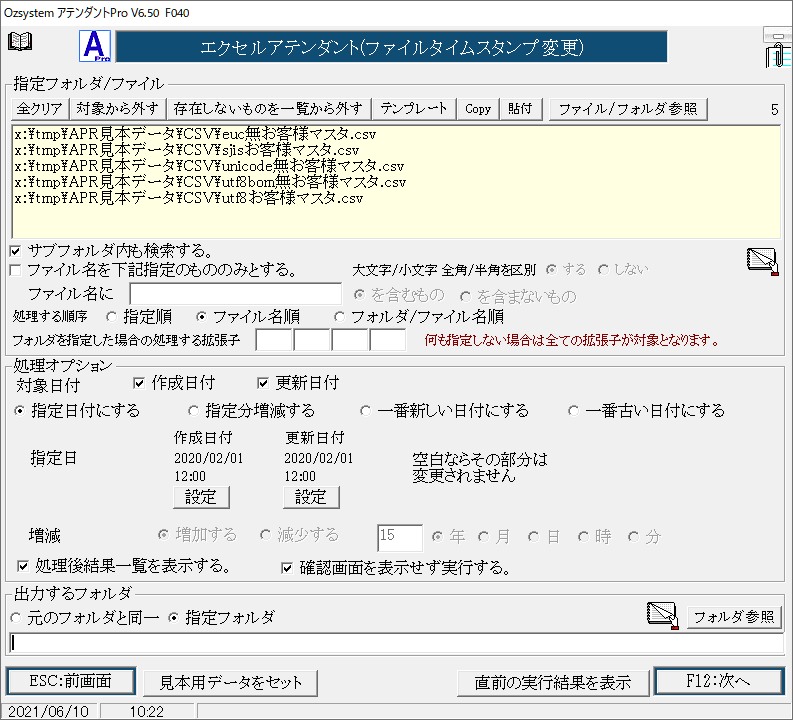793x720 pixels.
Task: Select 年 unit radio button
Action: tap(437, 536)
